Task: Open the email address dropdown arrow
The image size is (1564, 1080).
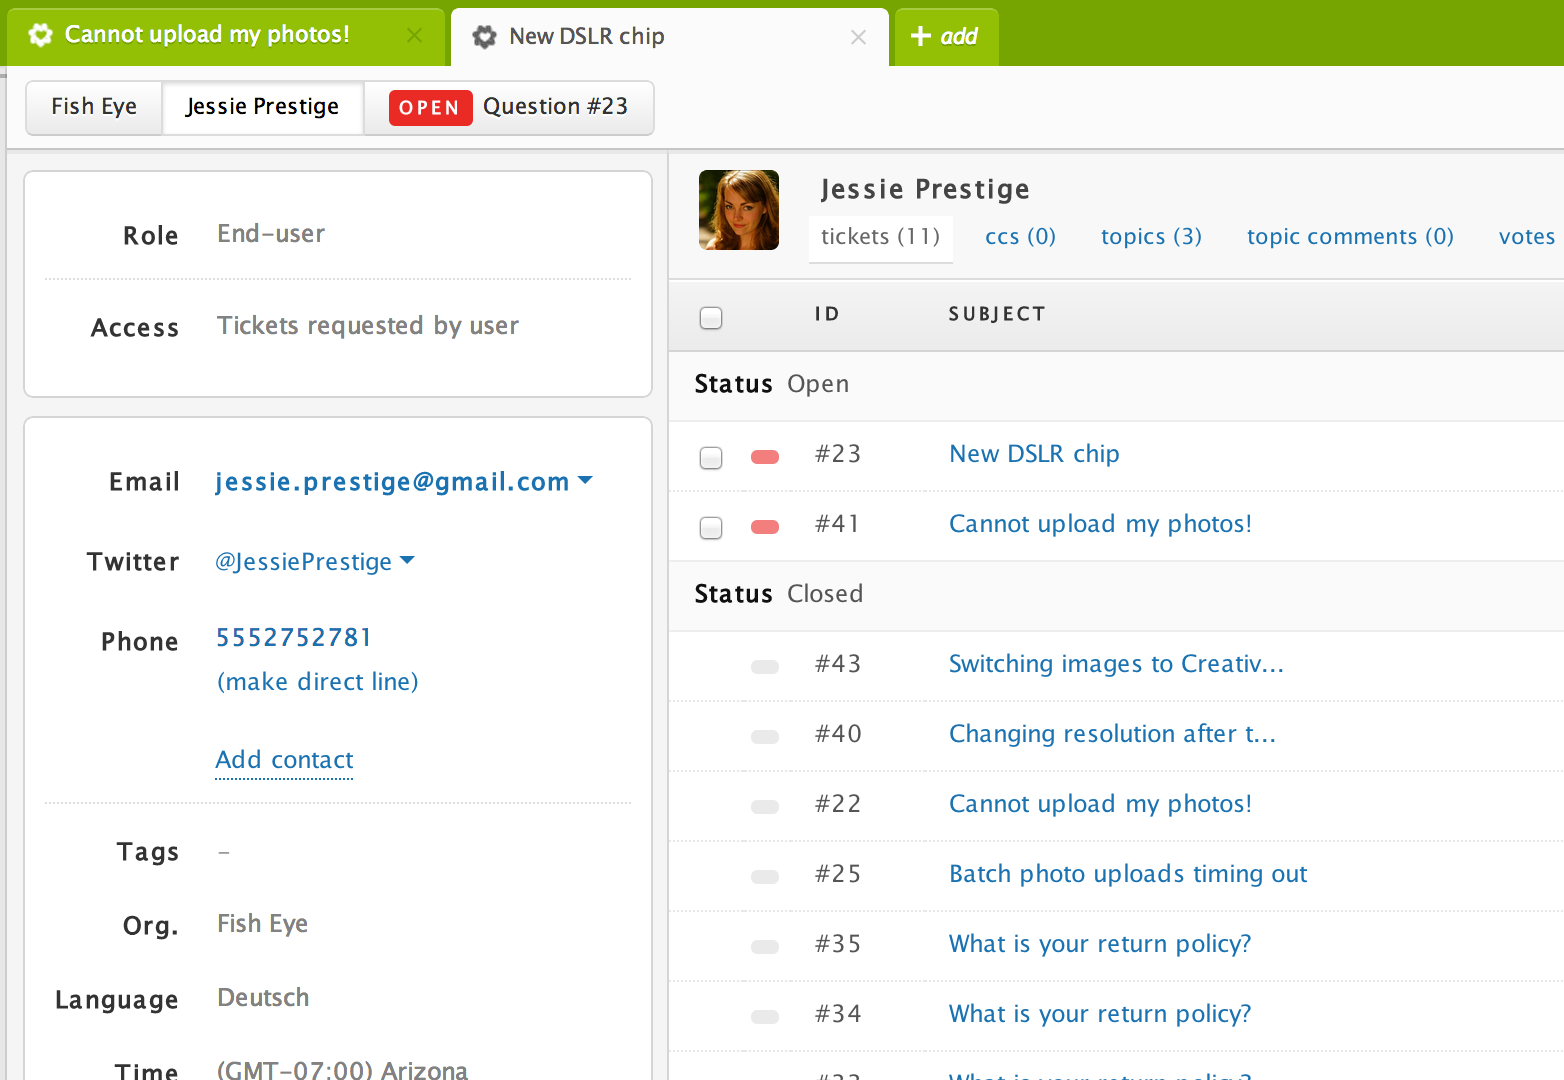Action: [x=586, y=481]
